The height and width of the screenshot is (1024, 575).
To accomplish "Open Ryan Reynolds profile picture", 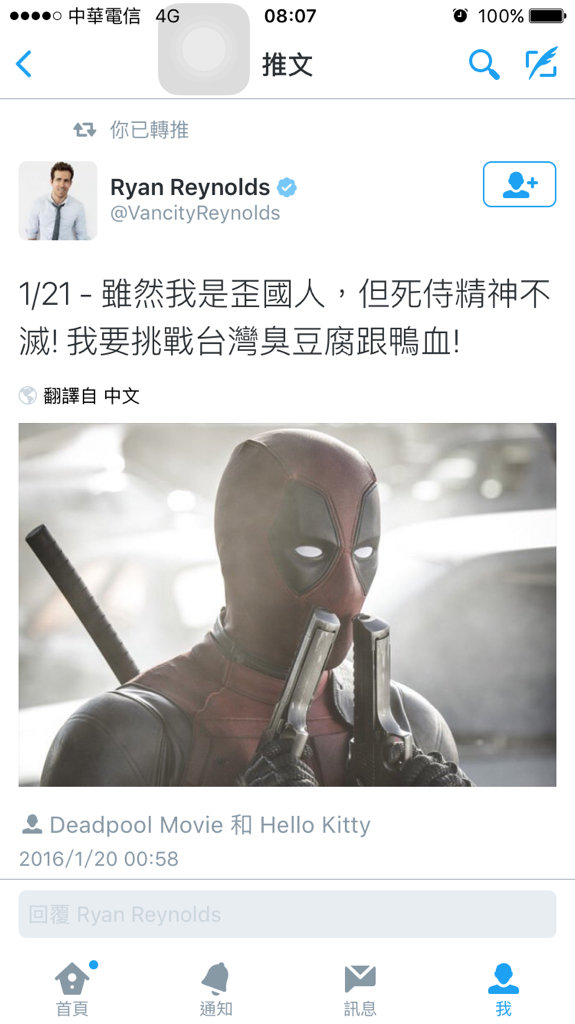I will point(58,200).
